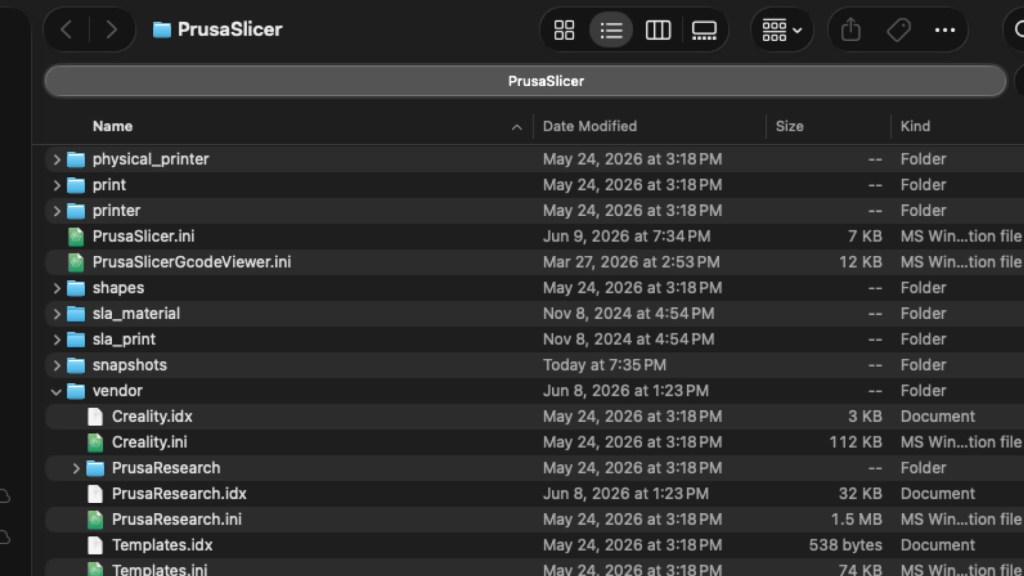Select the Creality.ini file row
1024x576 pixels.
coord(534,442)
